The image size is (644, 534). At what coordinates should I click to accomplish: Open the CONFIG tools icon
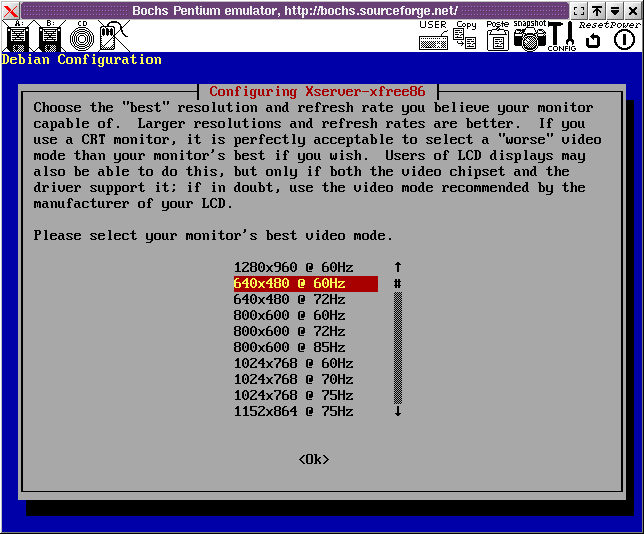561,37
